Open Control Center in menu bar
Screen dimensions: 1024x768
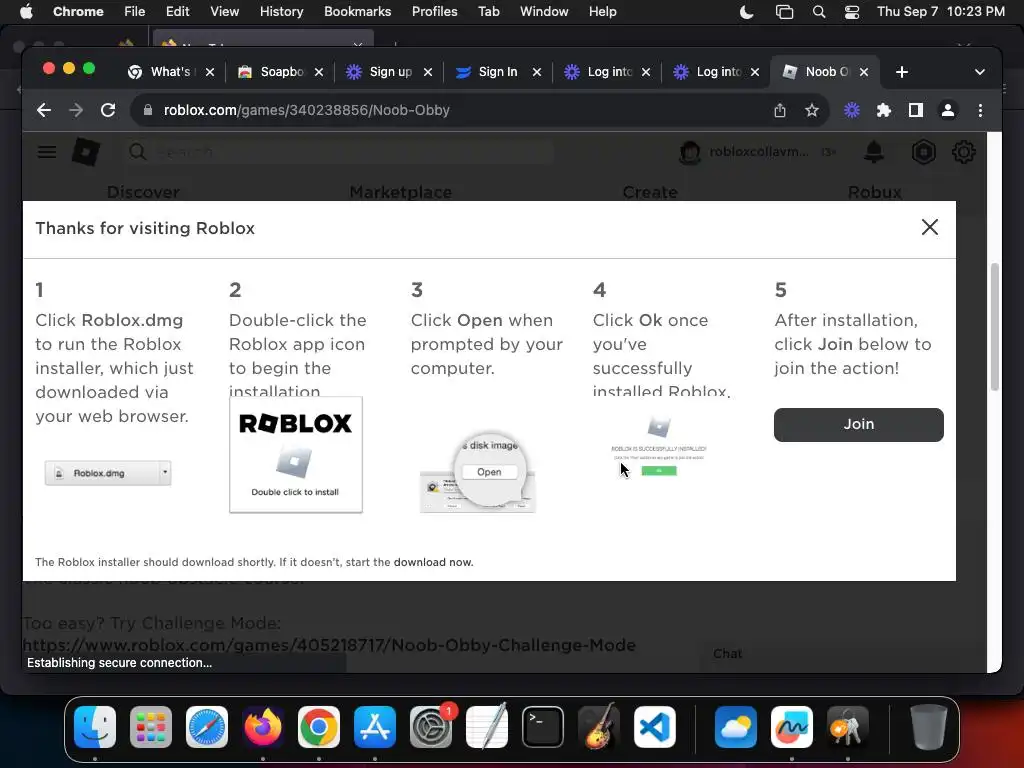pyautogui.click(x=852, y=12)
